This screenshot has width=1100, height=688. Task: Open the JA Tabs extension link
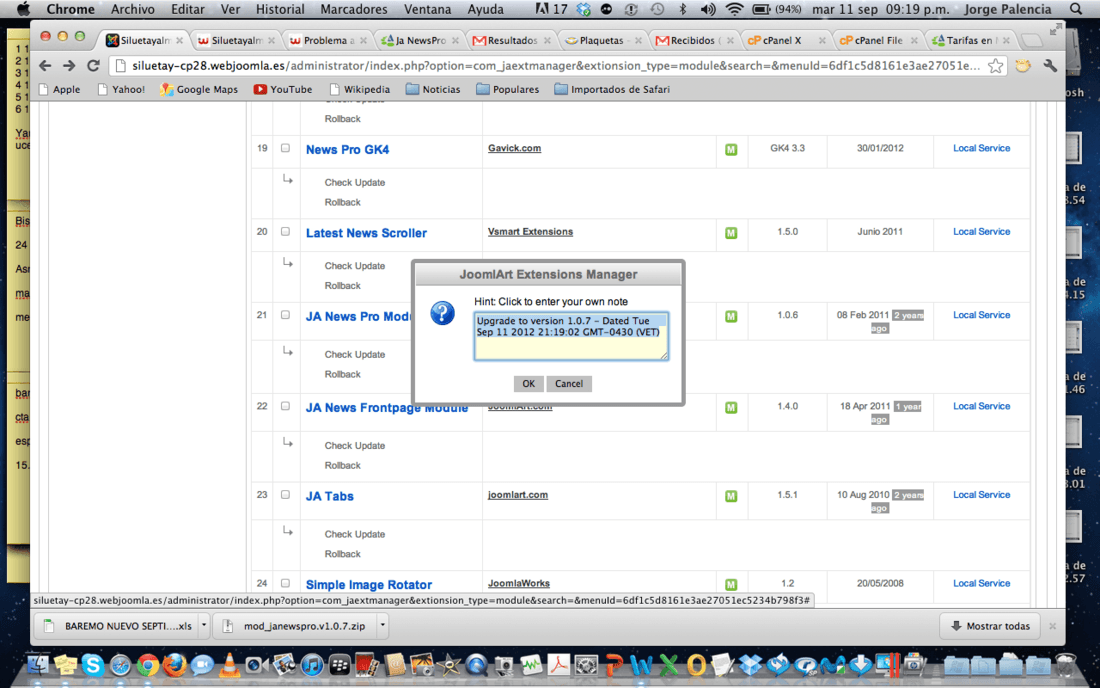[329, 496]
